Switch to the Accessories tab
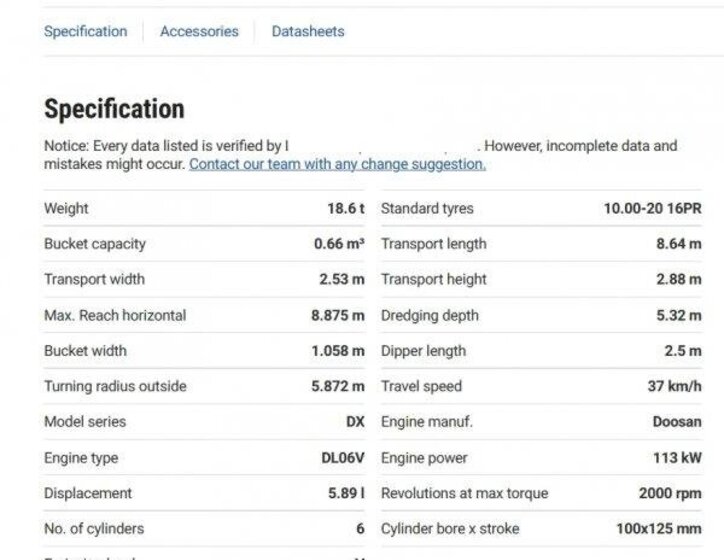Viewport: 724px width, 560px height. pos(199,31)
